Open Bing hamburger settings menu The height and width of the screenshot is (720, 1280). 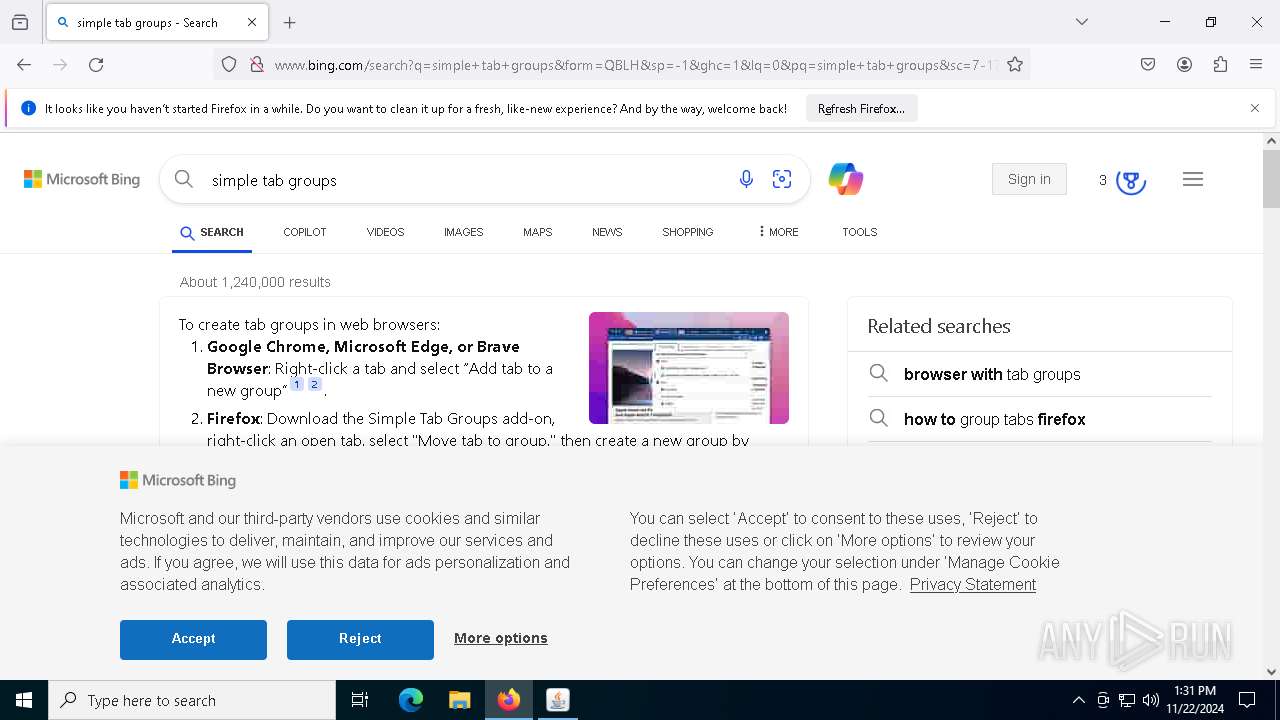pos(1193,179)
